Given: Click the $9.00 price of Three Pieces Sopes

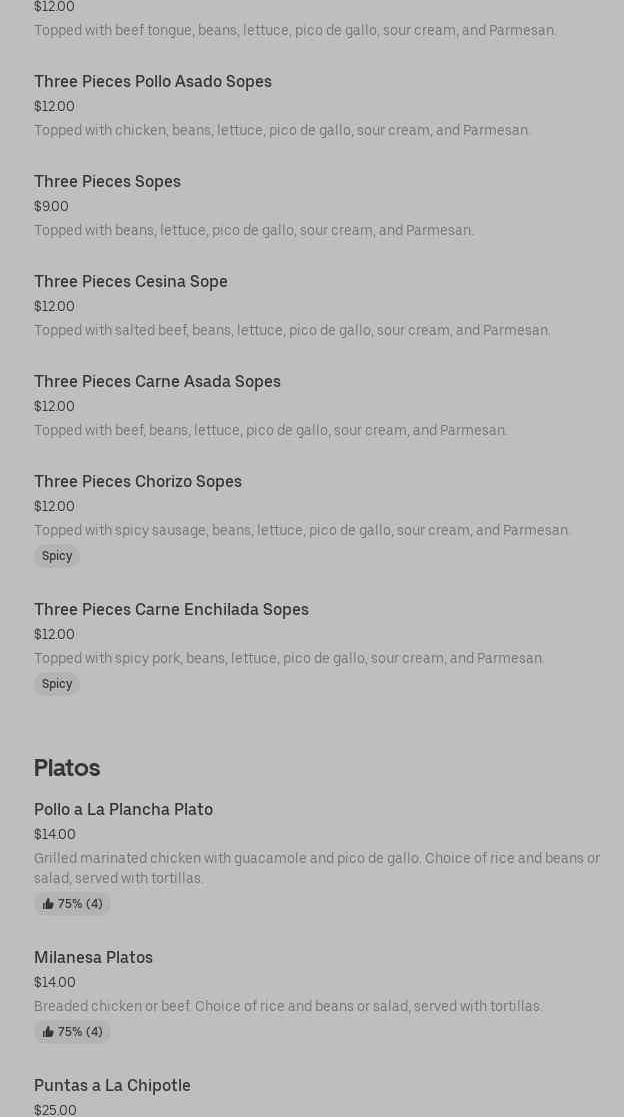Looking at the screenshot, I should pos(51,207).
